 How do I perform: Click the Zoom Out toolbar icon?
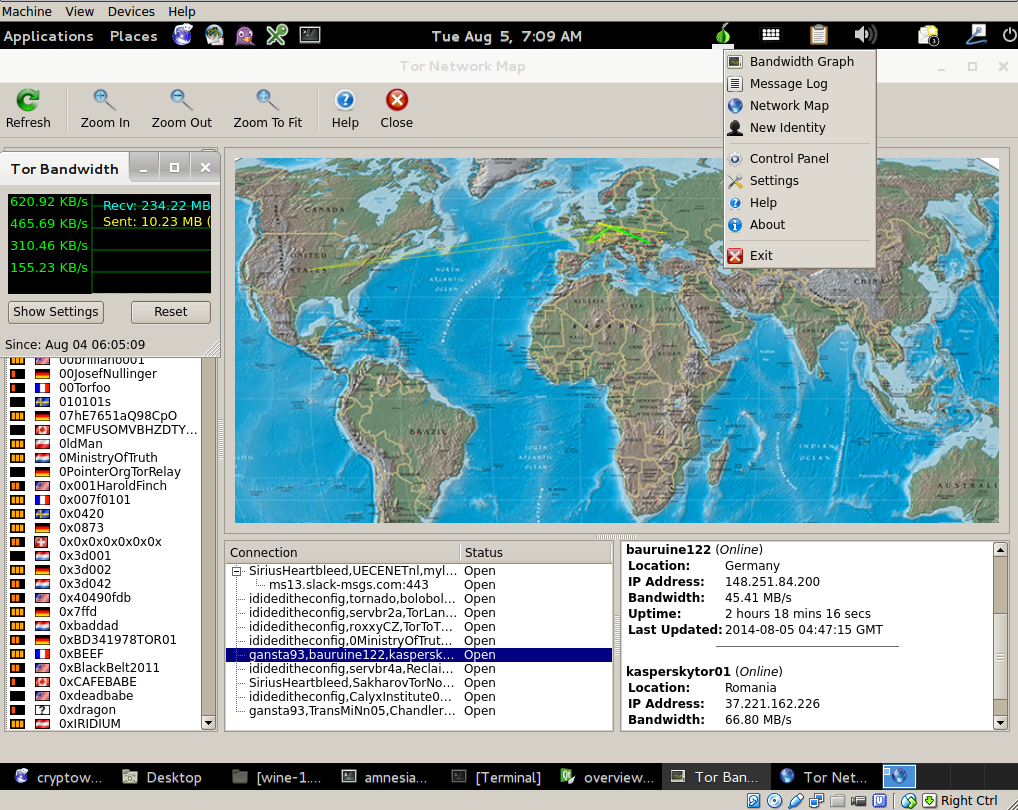pyautogui.click(x=181, y=100)
